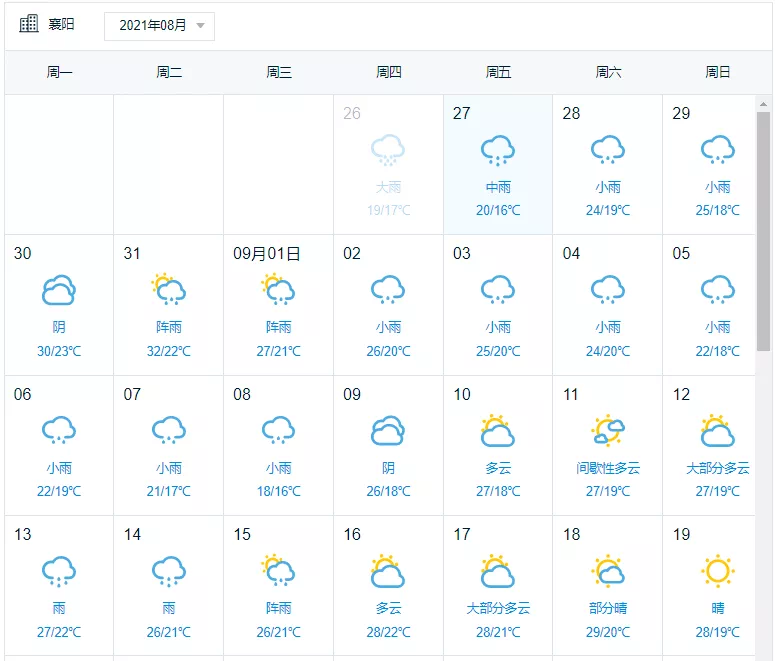The height and width of the screenshot is (661, 775).
Task: Click the 阴 label on day 09
Action: pos(388,468)
